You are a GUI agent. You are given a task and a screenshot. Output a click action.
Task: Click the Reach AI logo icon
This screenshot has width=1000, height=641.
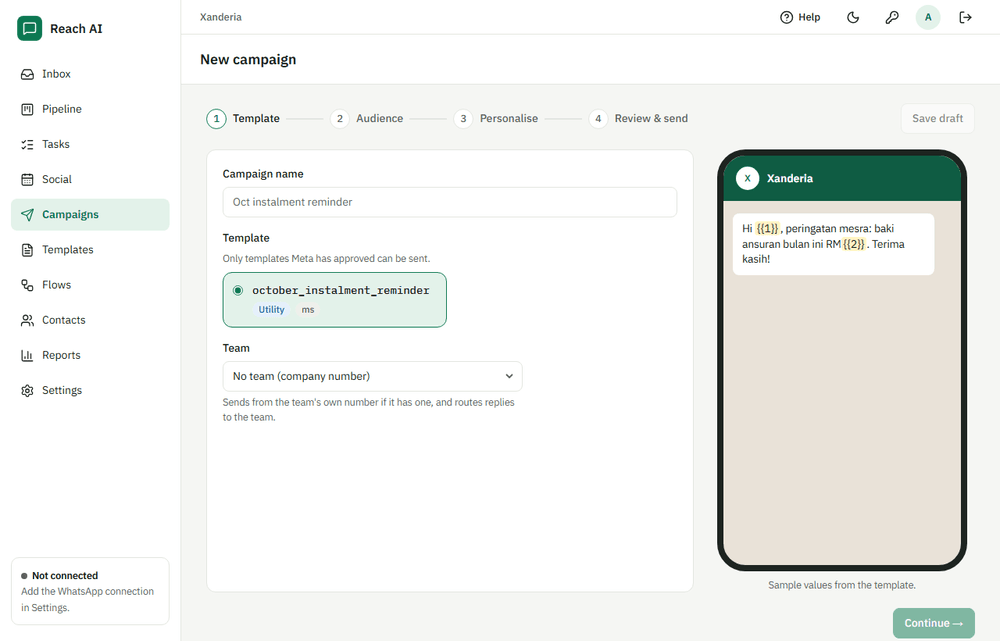coord(29,29)
